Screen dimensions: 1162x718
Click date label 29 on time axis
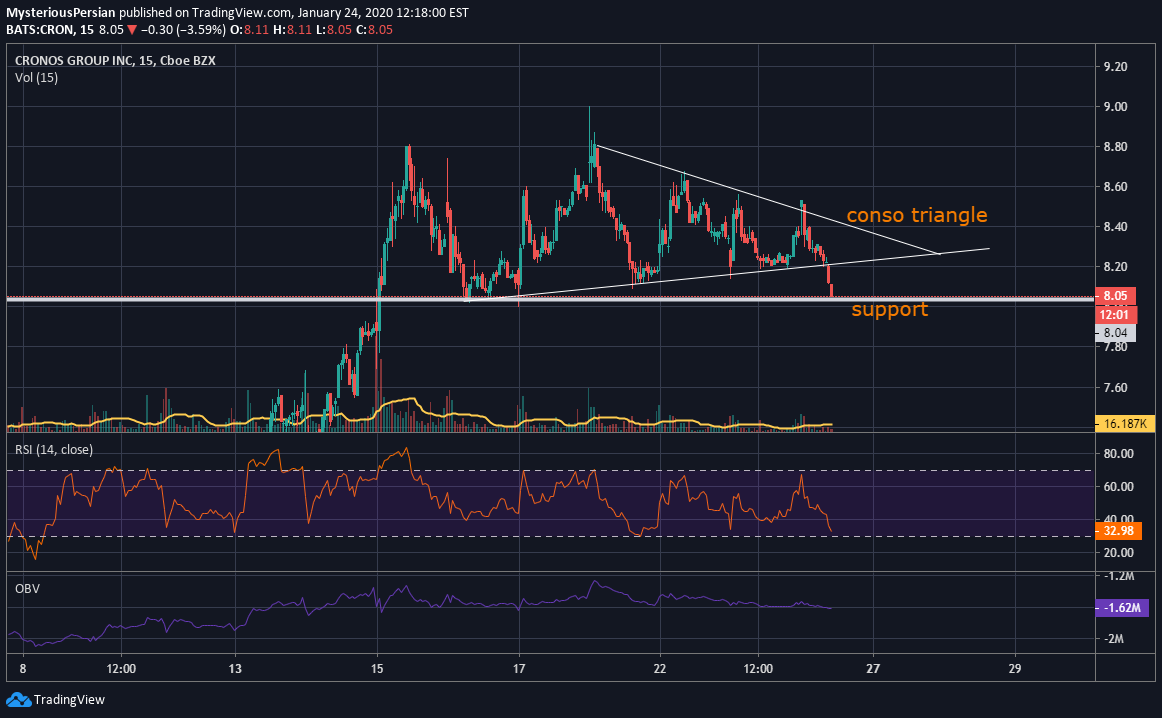(x=1015, y=669)
